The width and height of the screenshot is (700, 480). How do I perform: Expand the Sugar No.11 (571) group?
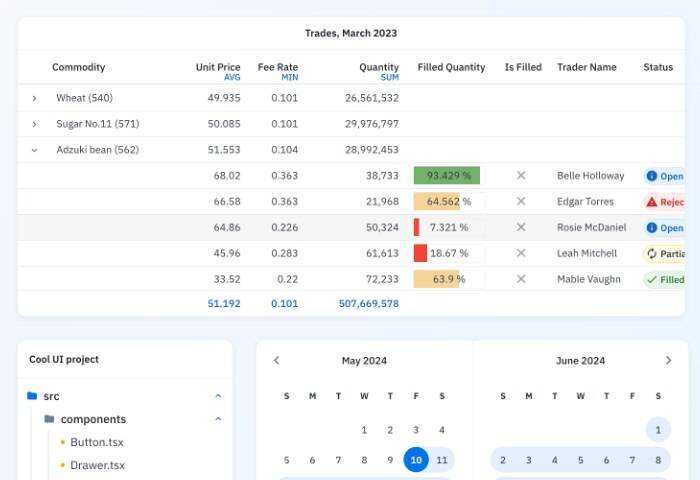click(34, 124)
